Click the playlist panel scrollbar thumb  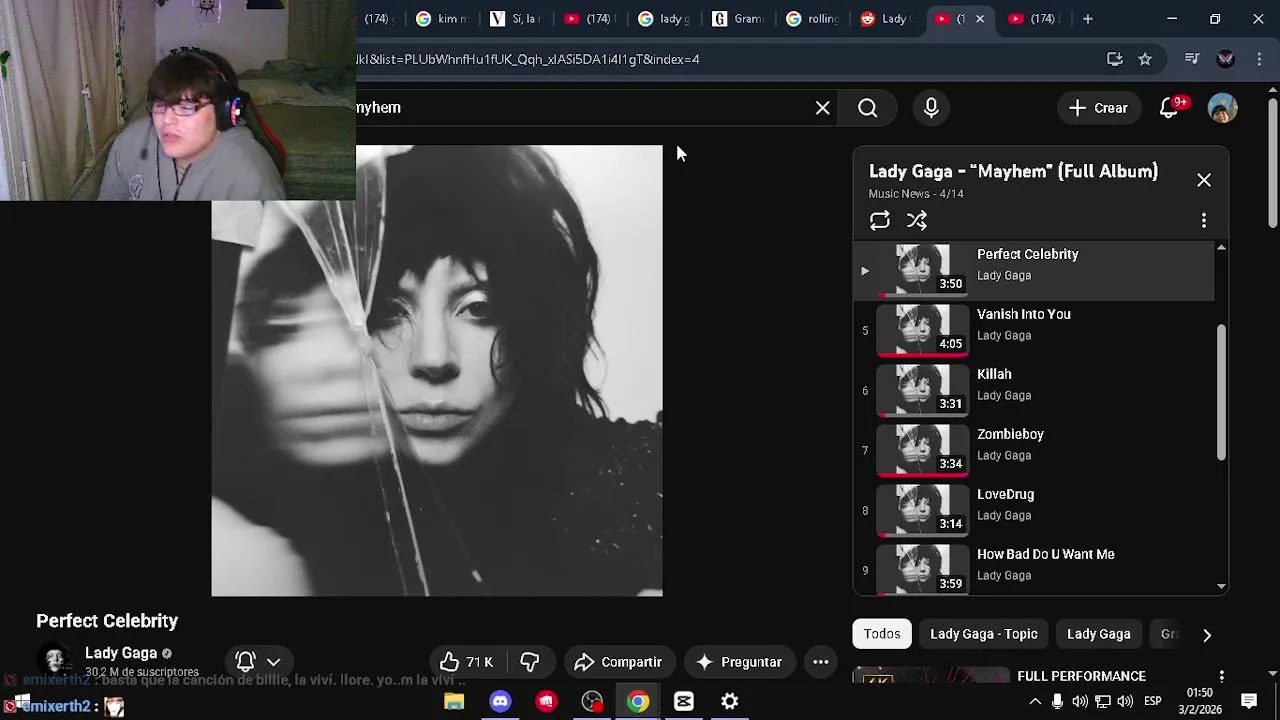1221,393
